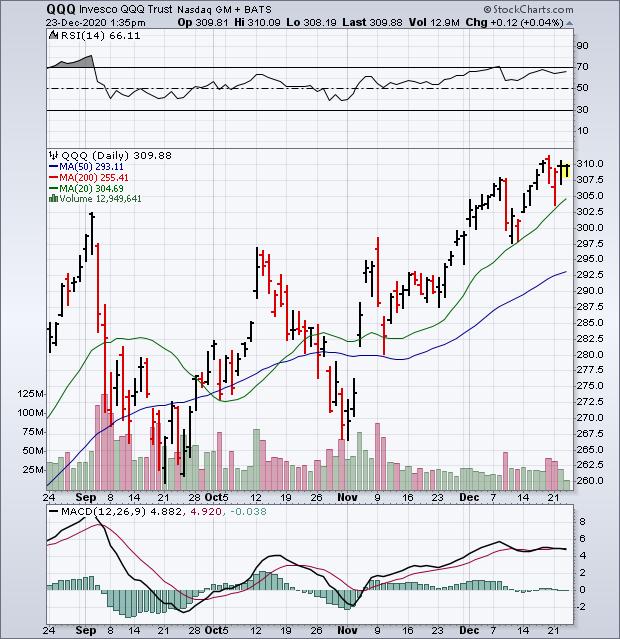Click the QQQ ticker symbol in header
The width and height of the screenshot is (620, 639).
click(61, 9)
